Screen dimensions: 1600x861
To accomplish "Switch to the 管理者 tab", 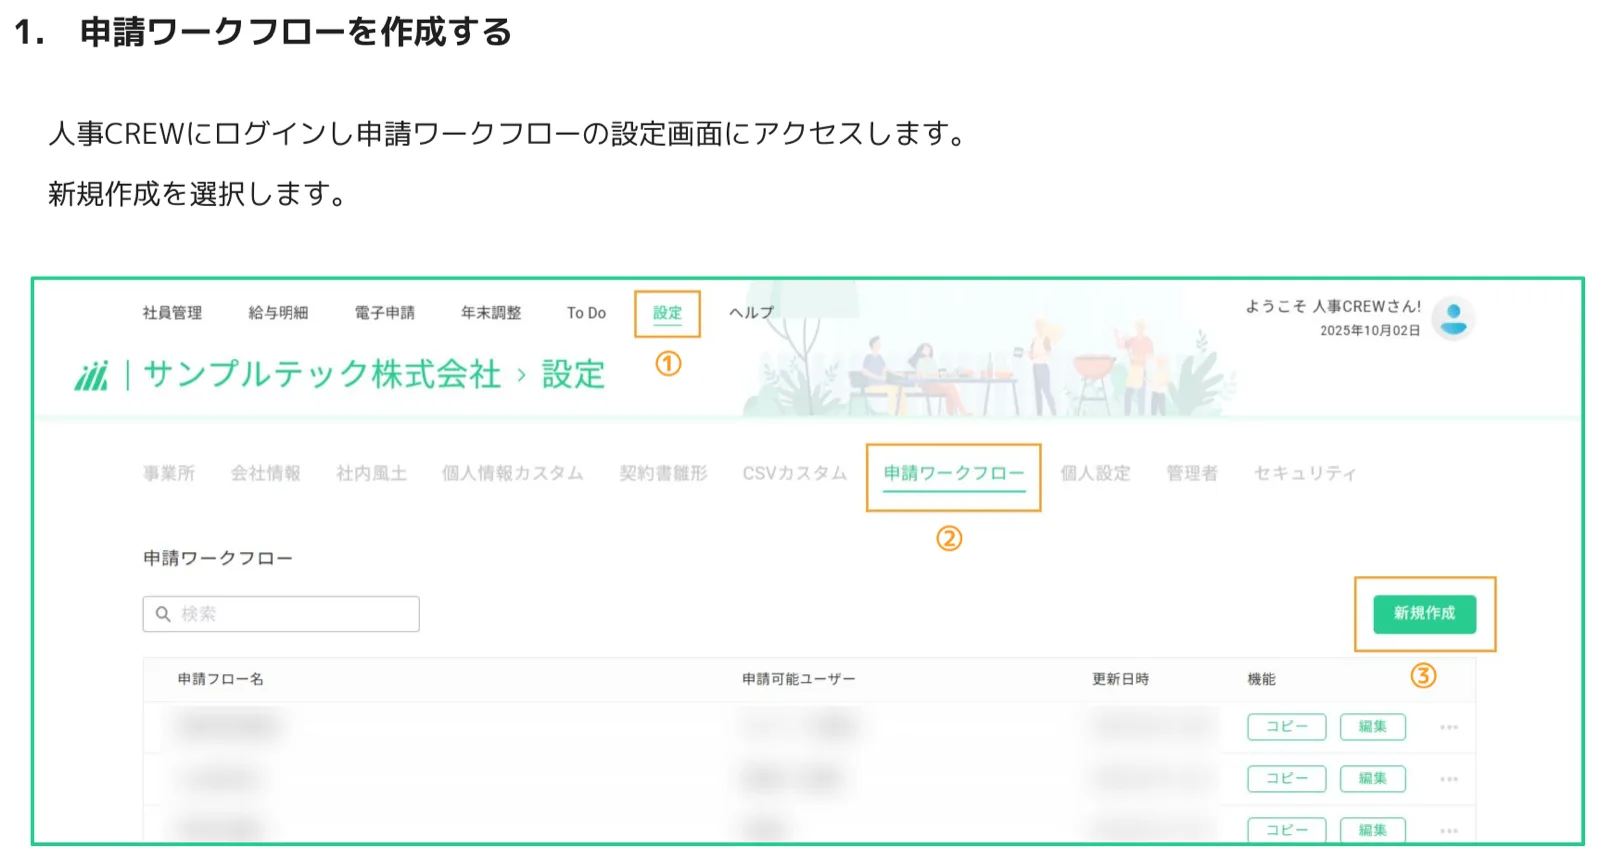I will tap(1192, 473).
